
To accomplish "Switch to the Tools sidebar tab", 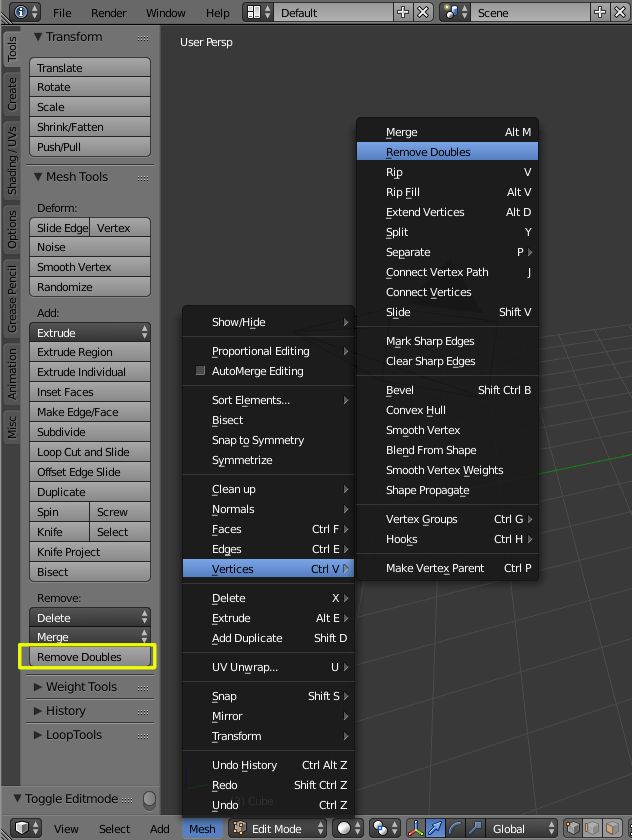I will [11, 49].
